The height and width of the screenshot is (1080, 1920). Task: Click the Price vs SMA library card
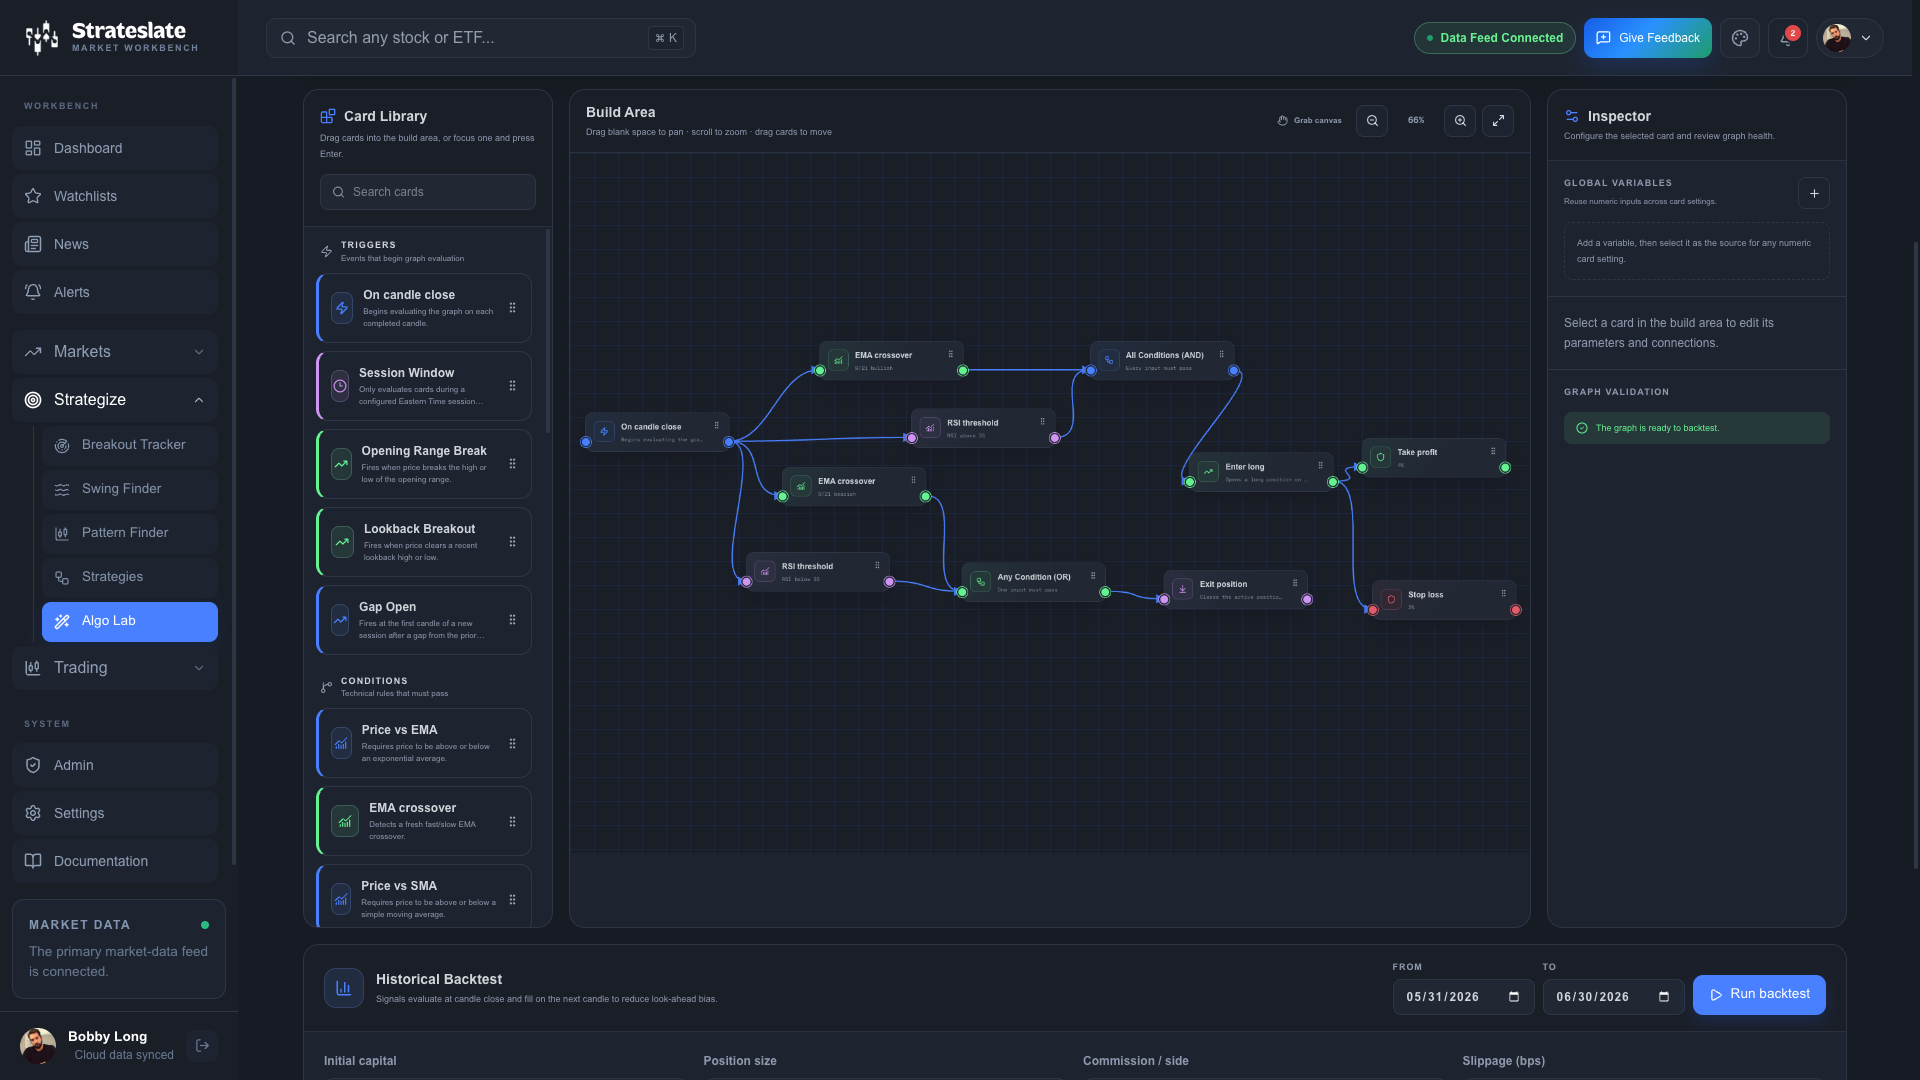click(x=424, y=895)
